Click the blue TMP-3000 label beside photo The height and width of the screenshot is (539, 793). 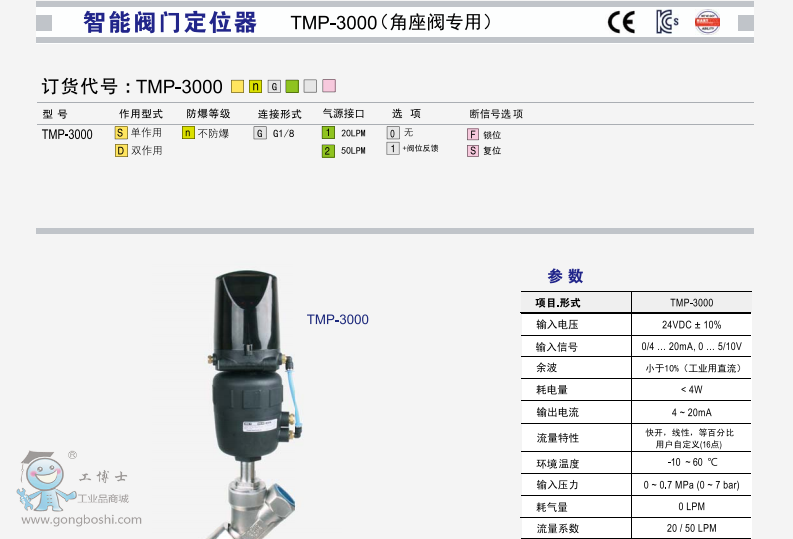pos(338,320)
